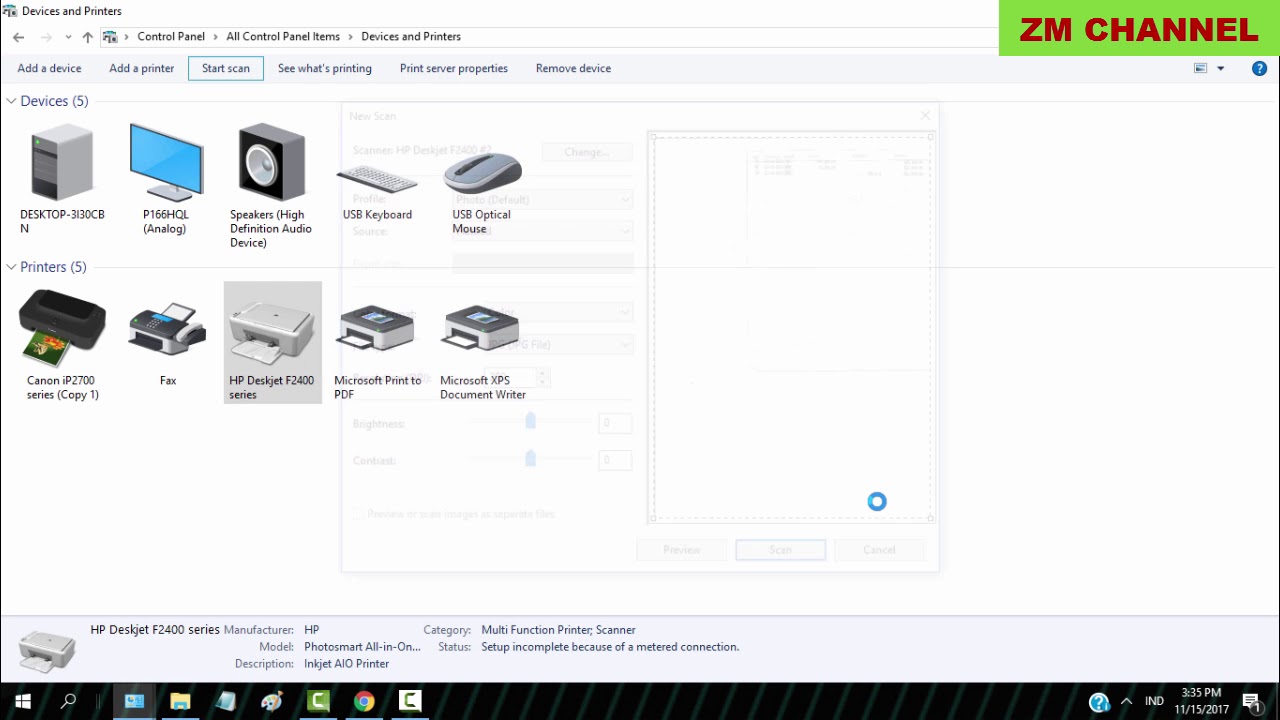Select the Fax printer icon
The height and width of the screenshot is (720, 1280).
click(x=167, y=328)
